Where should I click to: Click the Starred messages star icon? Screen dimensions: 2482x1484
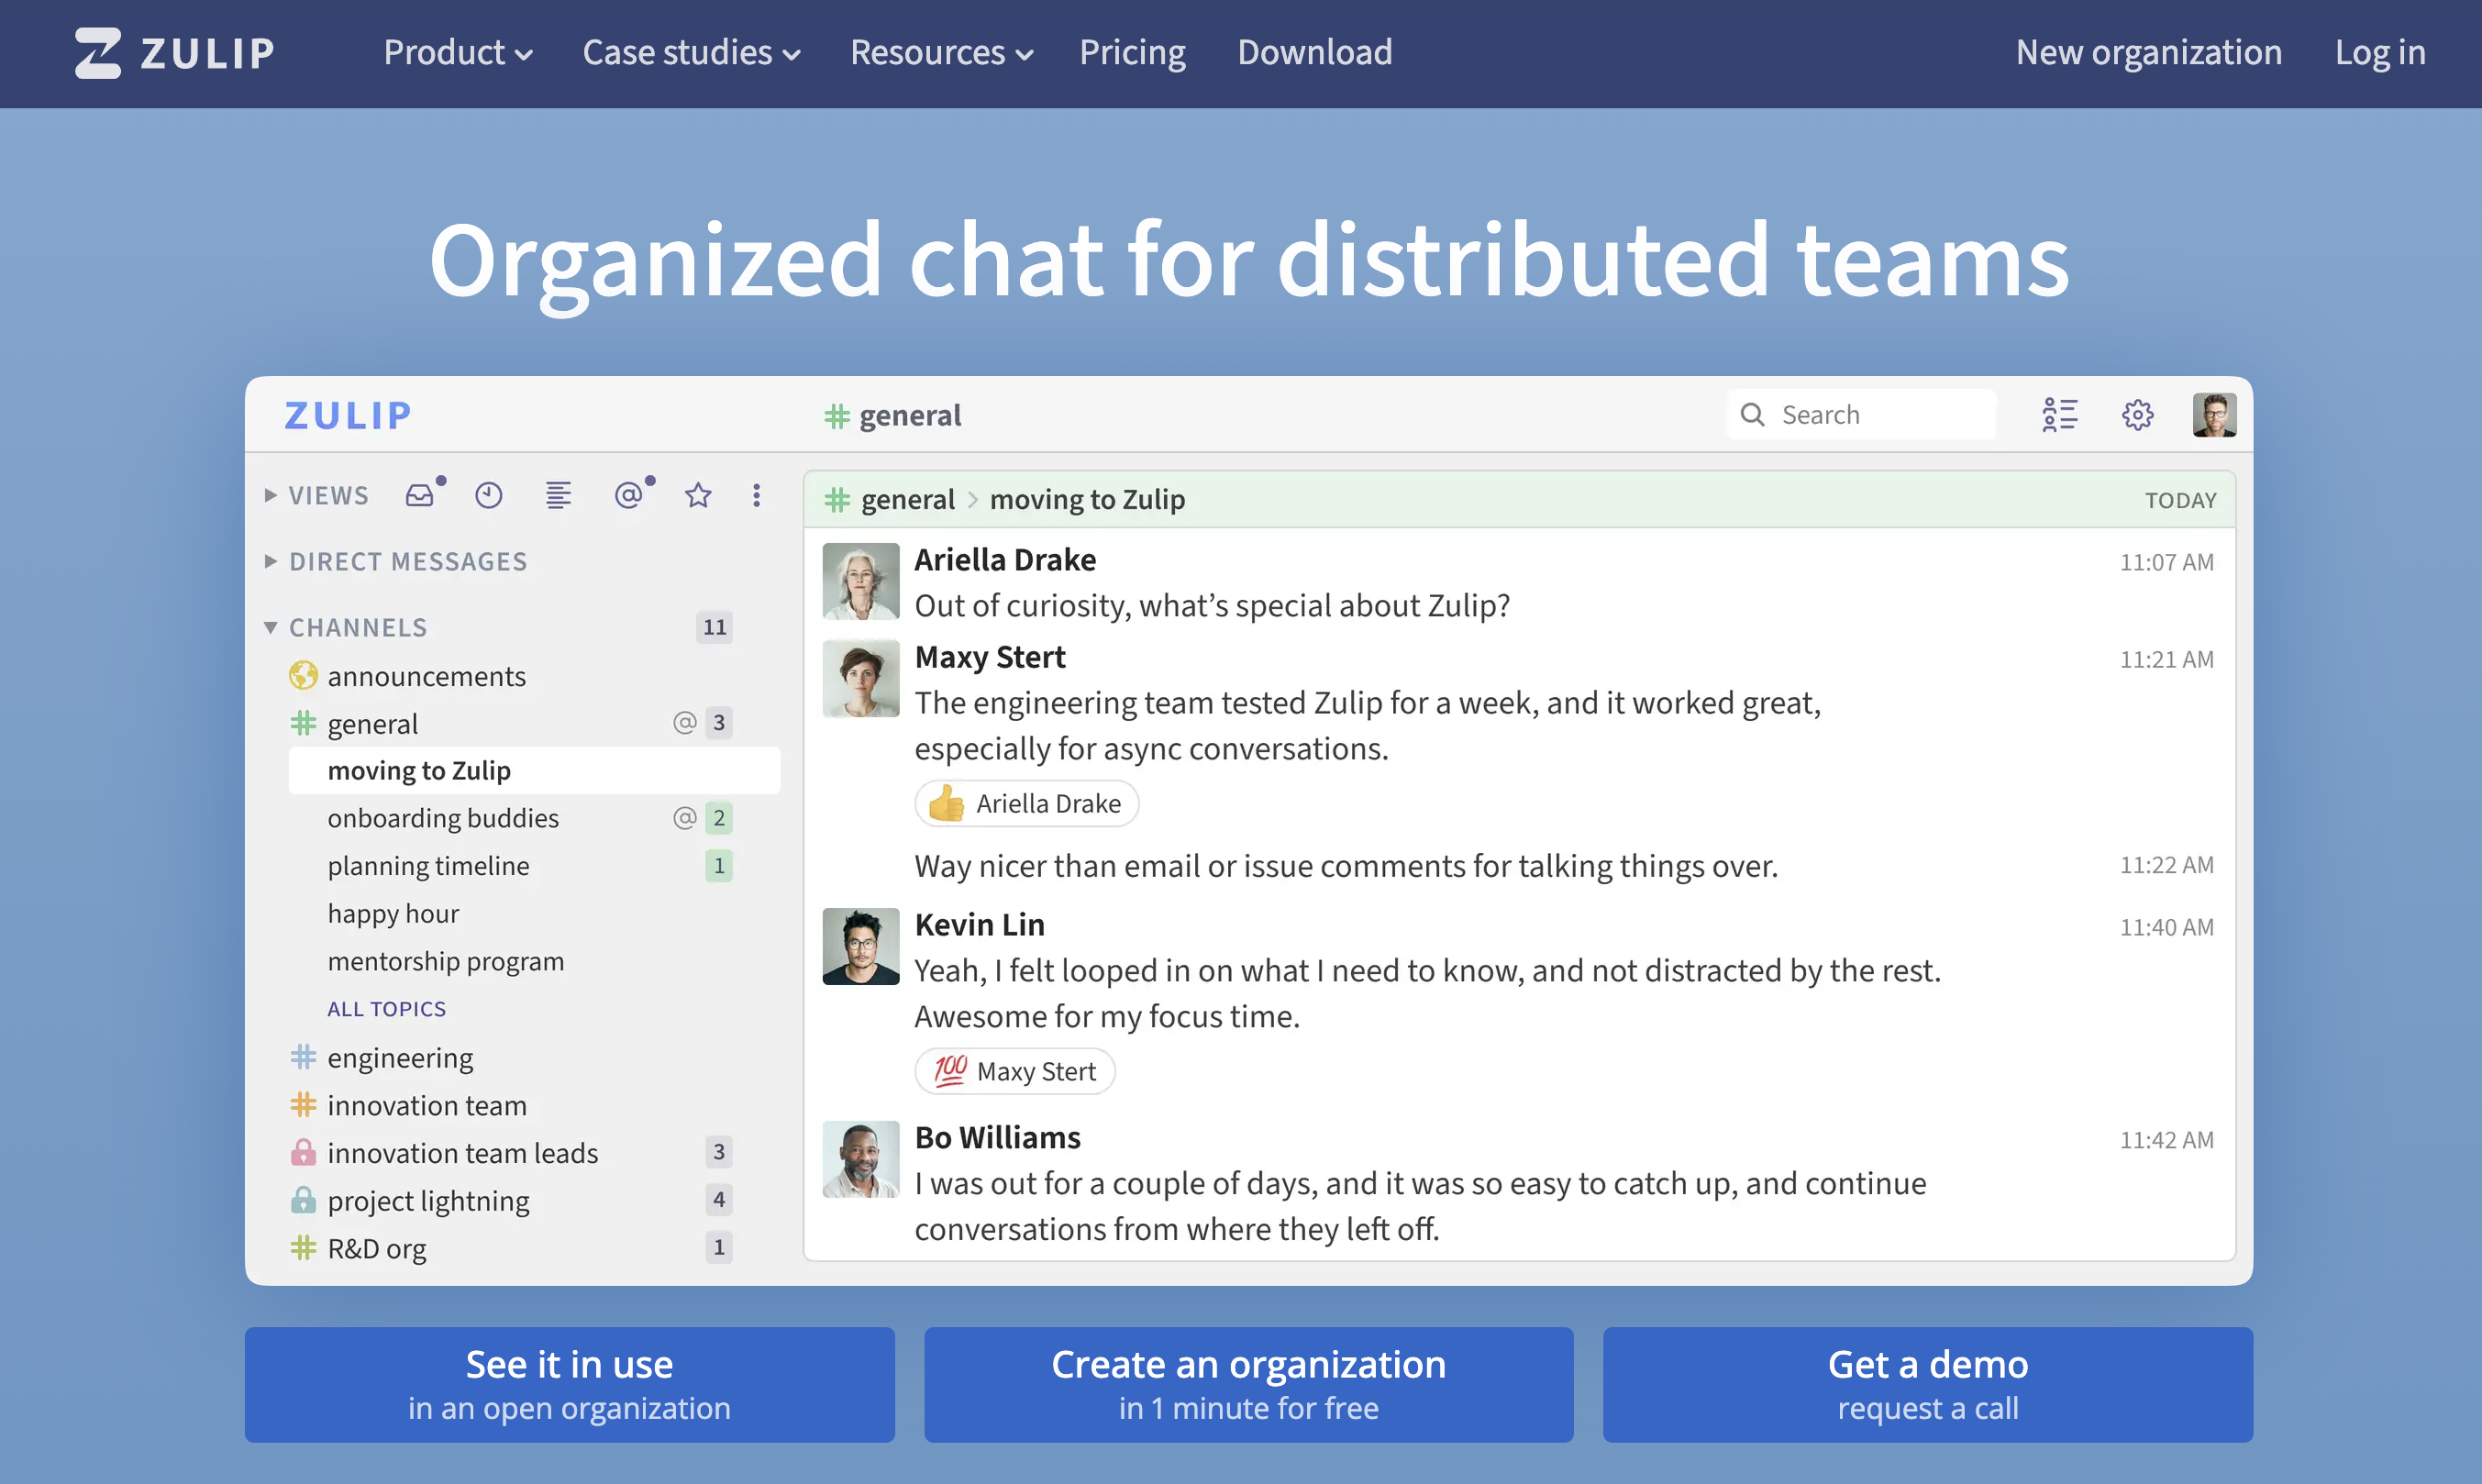(x=698, y=495)
